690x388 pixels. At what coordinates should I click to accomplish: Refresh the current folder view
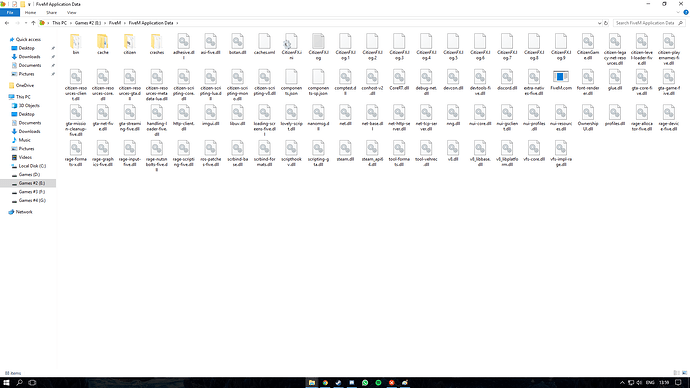[x=606, y=23]
